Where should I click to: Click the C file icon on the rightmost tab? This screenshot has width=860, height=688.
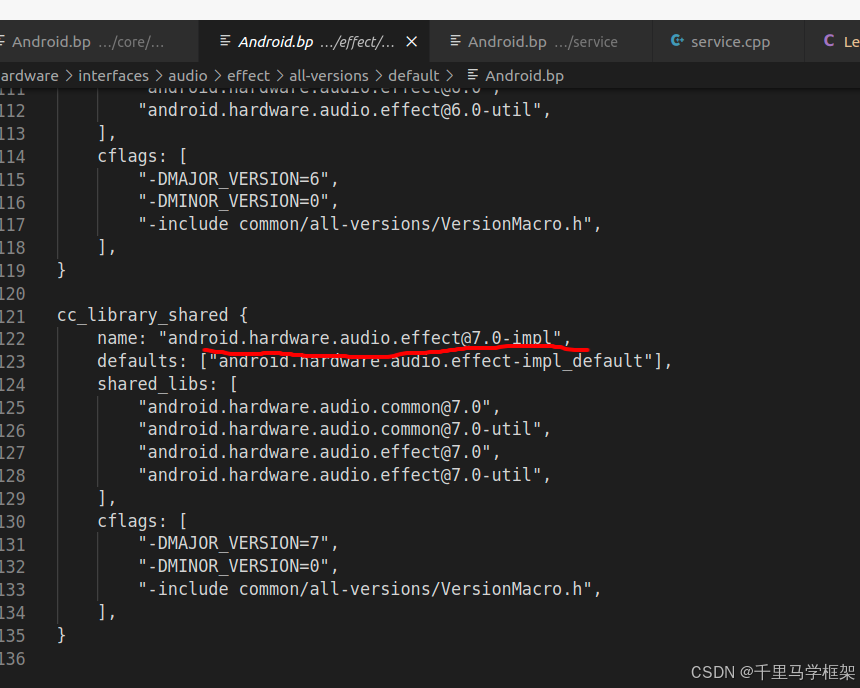click(x=829, y=41)
